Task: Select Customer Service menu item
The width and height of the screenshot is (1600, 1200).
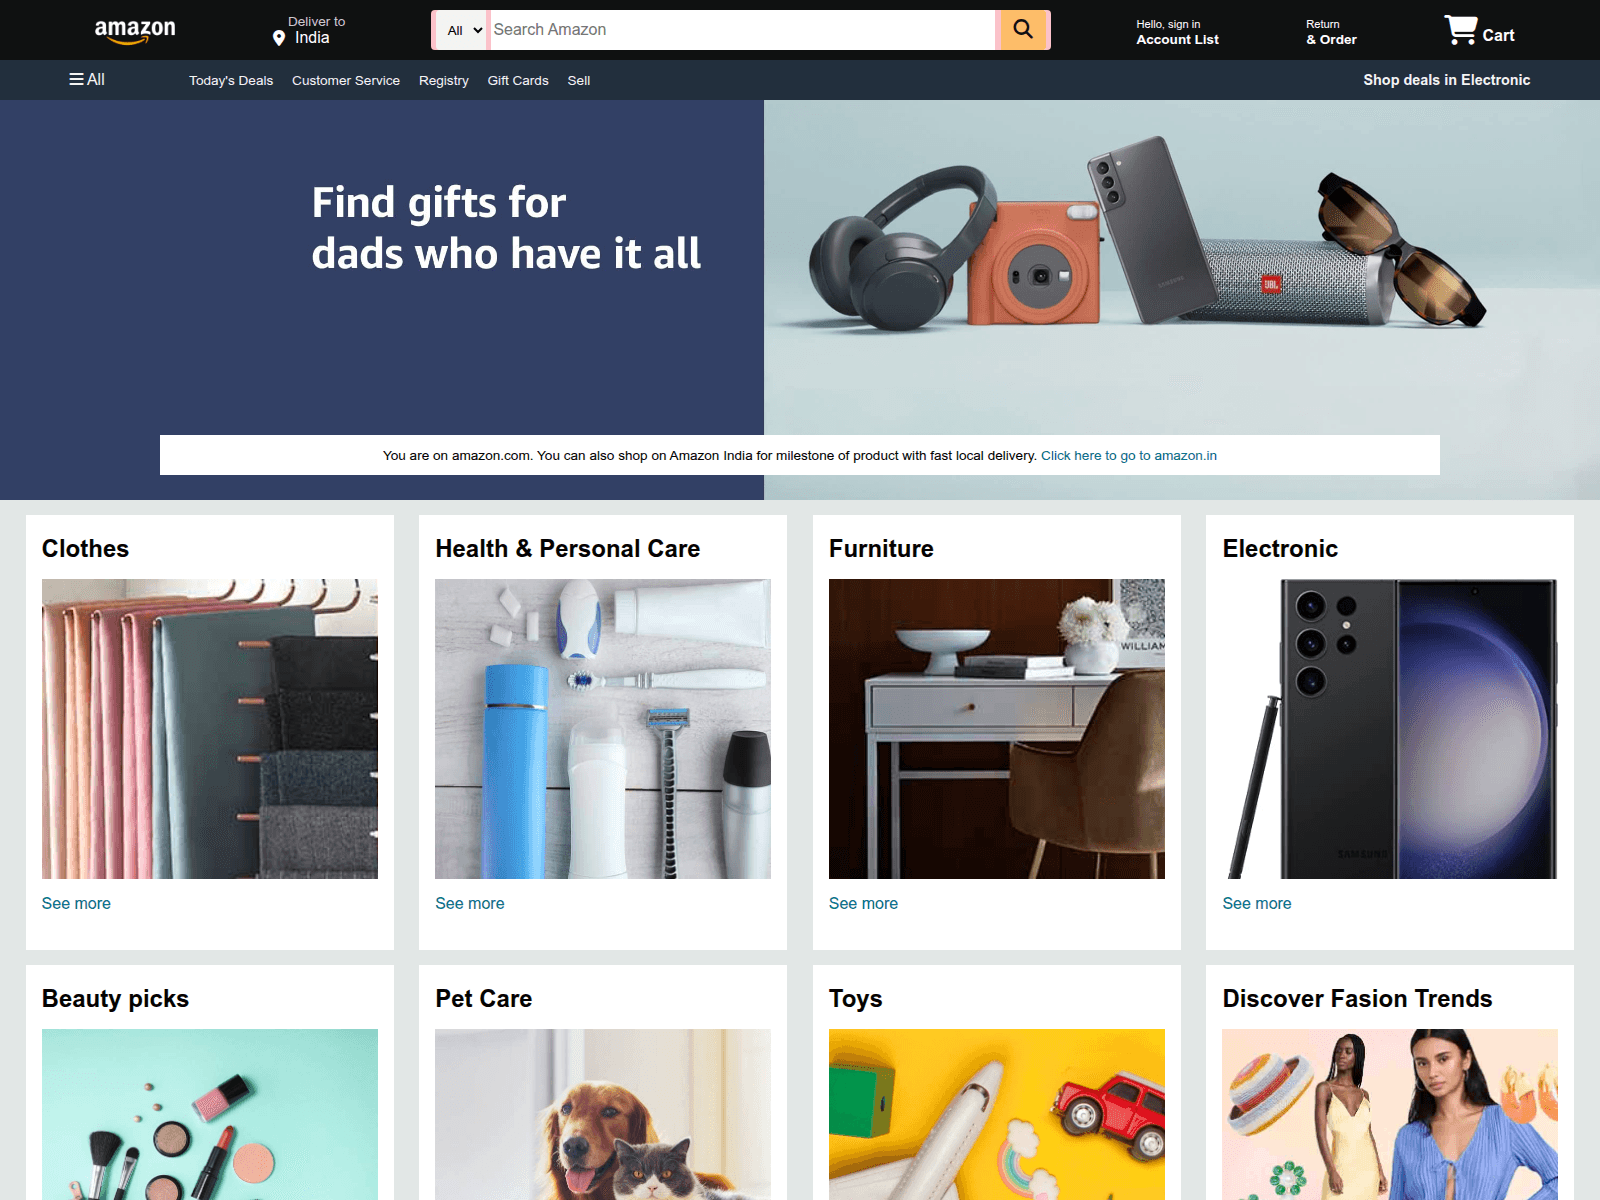Action: (x=346, y=81)
